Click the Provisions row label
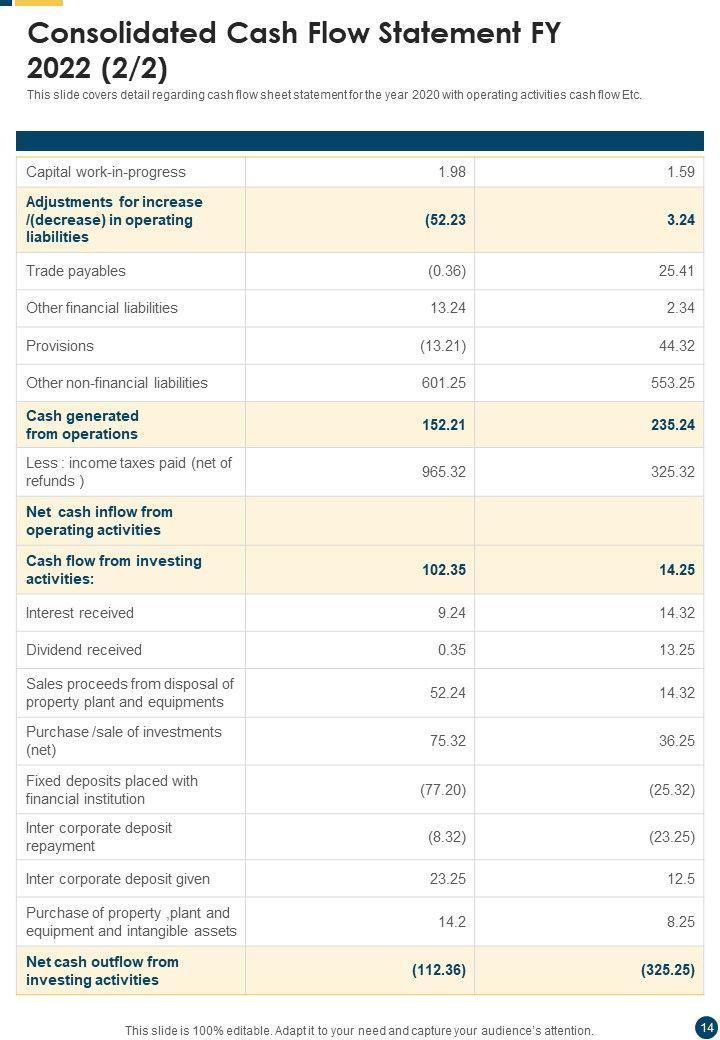 tap(60, 346)
